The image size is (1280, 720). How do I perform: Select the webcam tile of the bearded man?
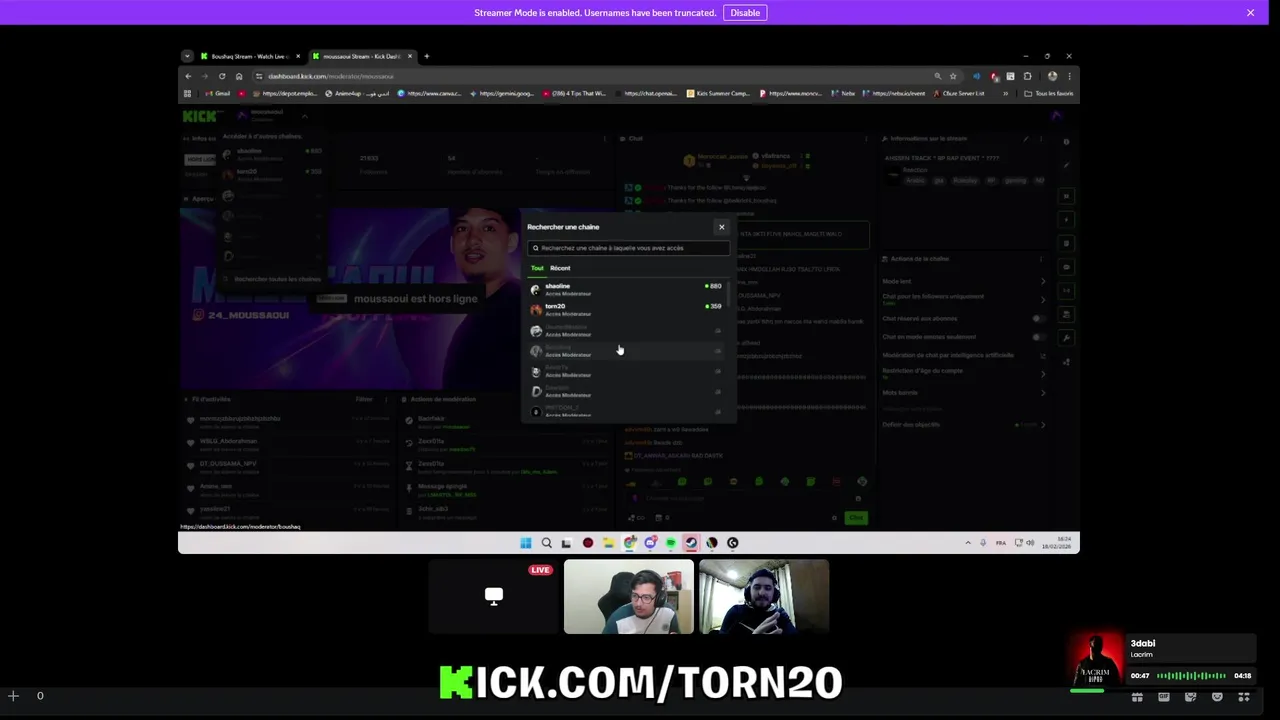[x=764, y=596]
